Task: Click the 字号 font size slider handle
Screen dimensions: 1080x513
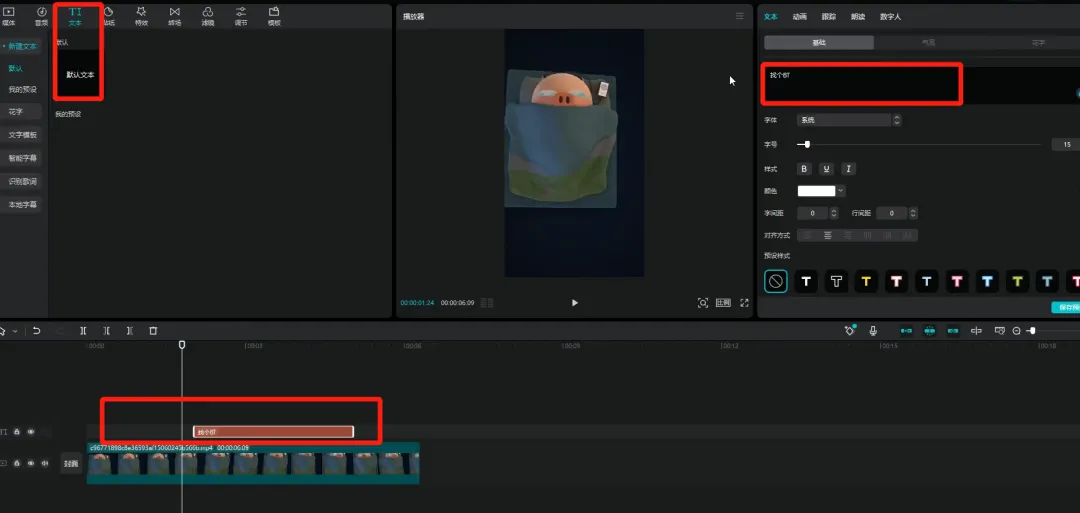Action: pos(807,145)
